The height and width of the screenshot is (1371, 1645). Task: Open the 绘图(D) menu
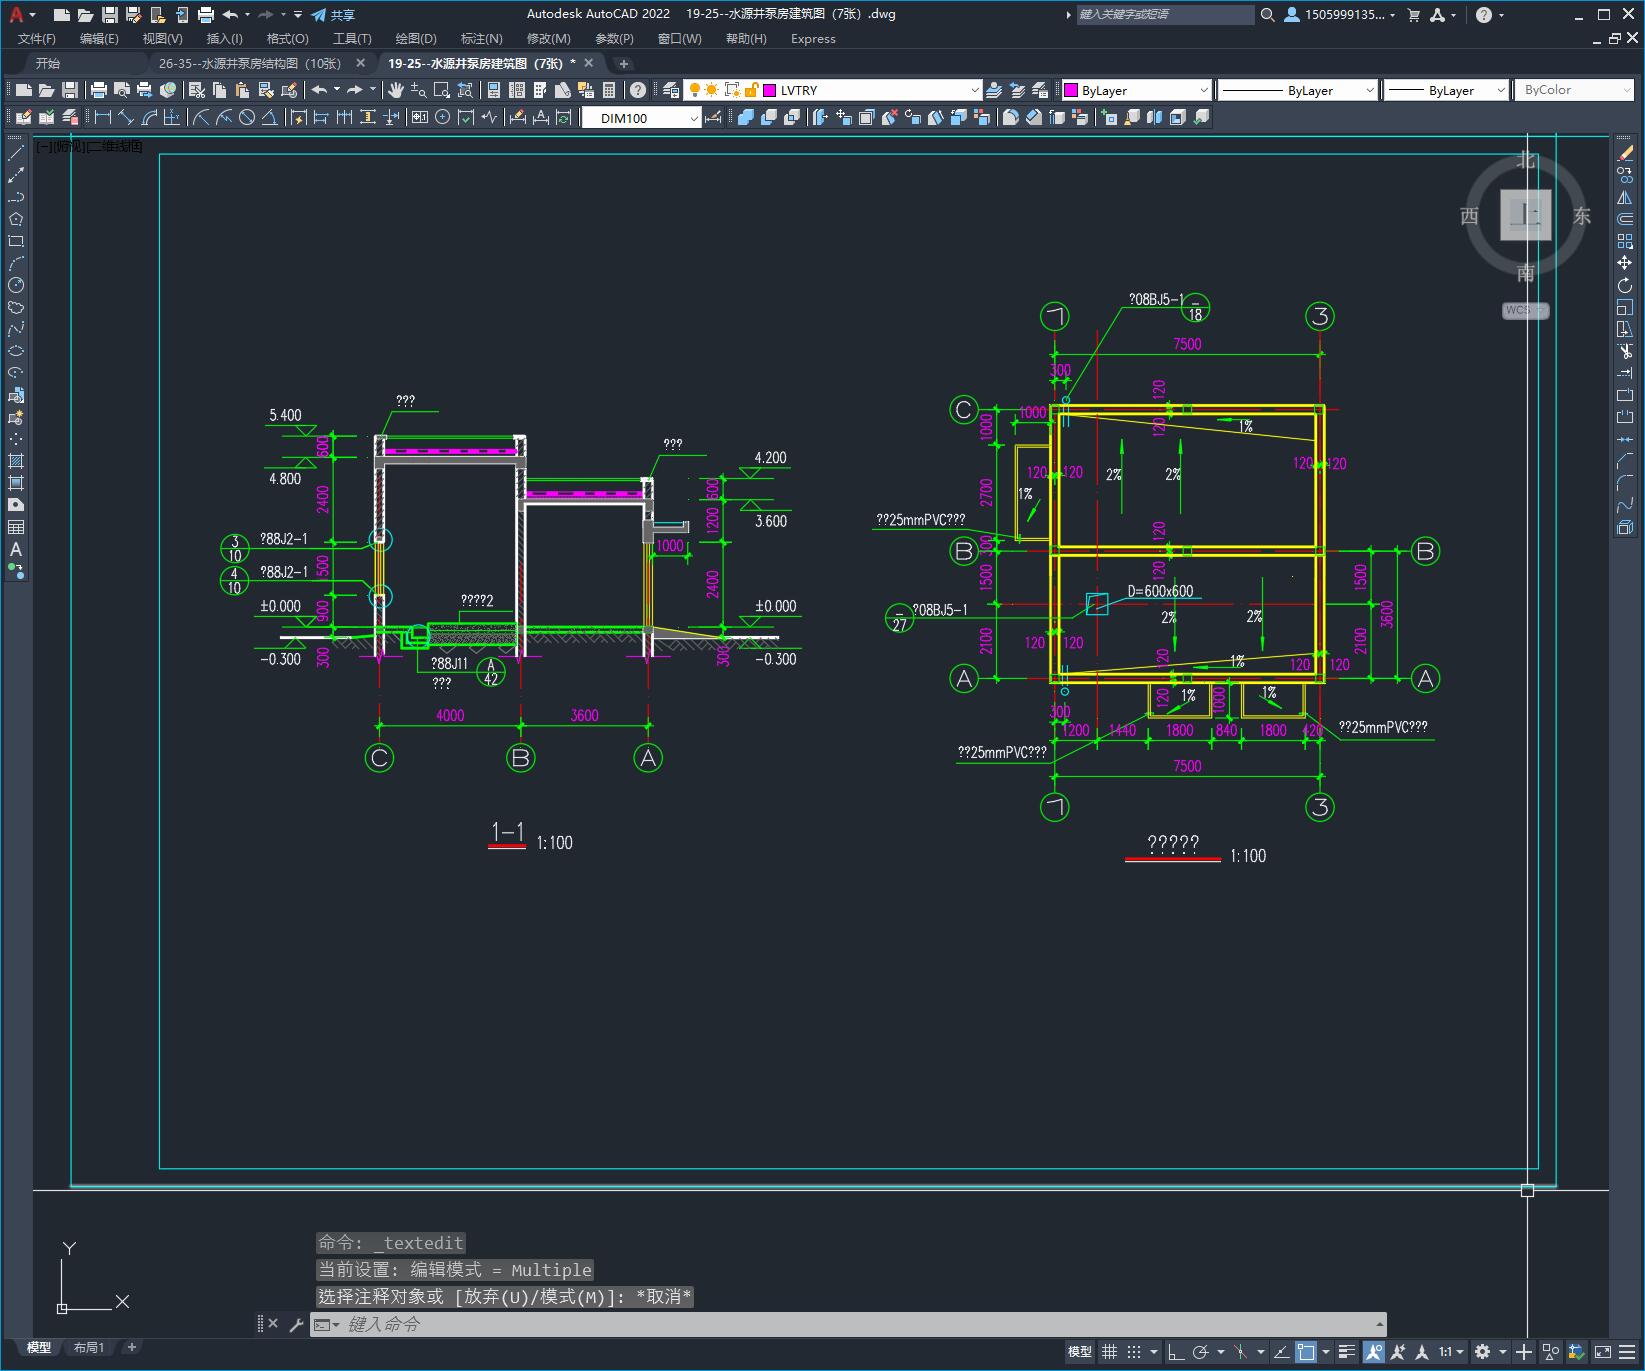point(416,39)
